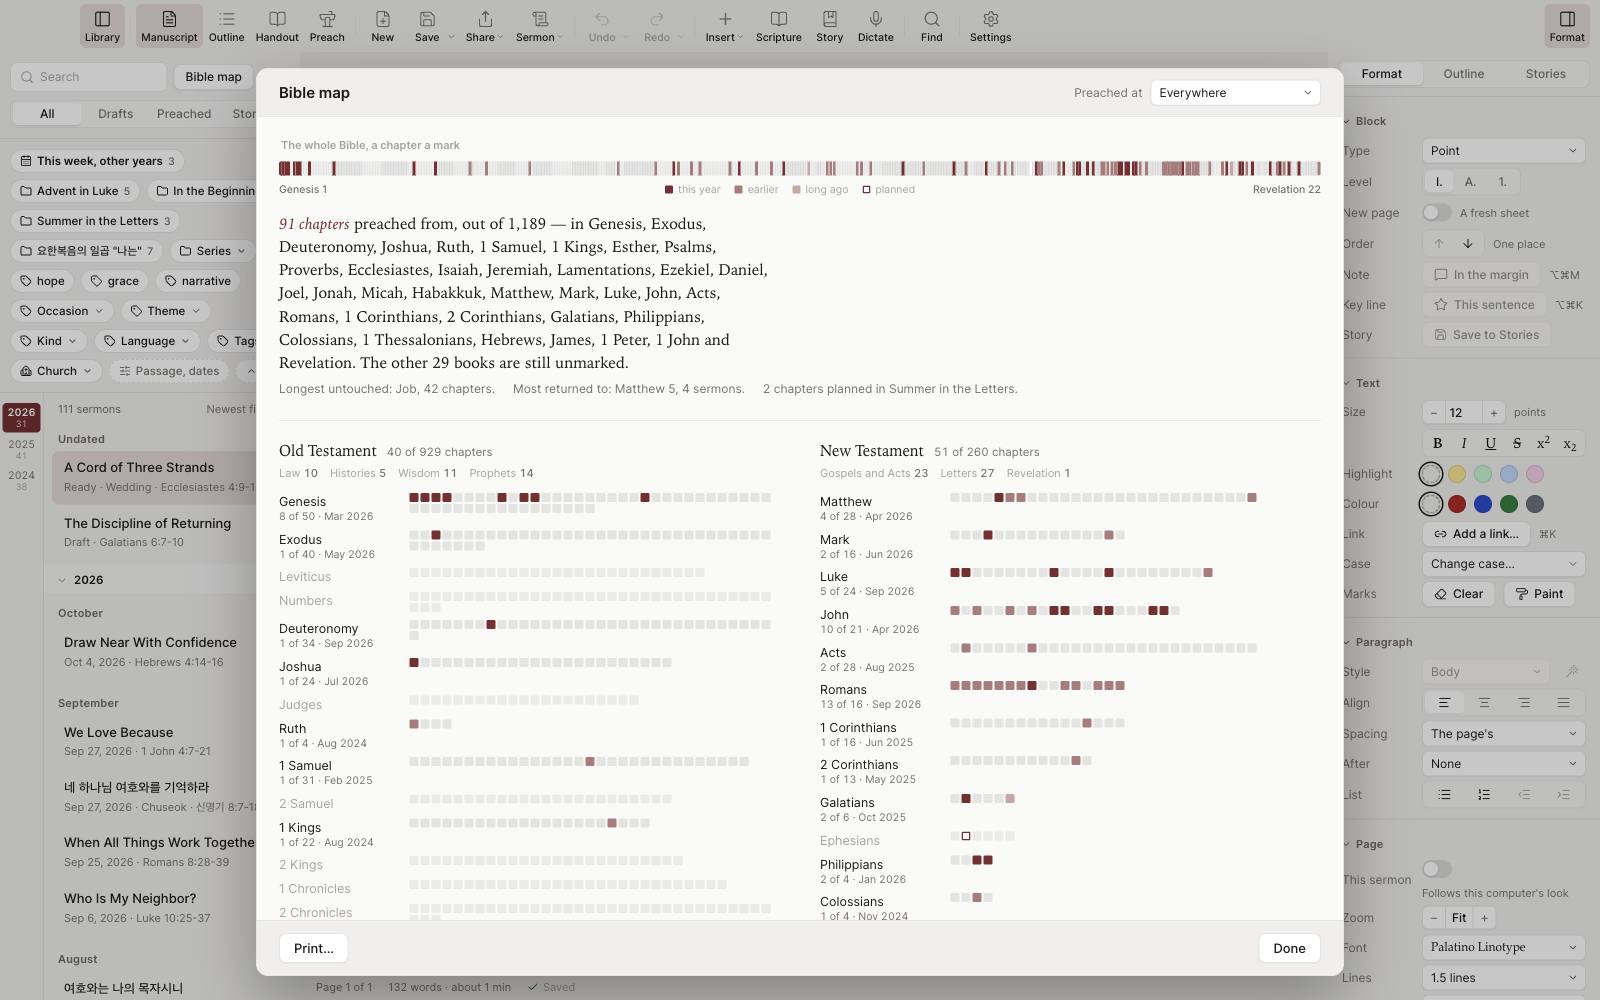
Task: Open Spacing The page's dropdown
Action: coord(1504,734)
